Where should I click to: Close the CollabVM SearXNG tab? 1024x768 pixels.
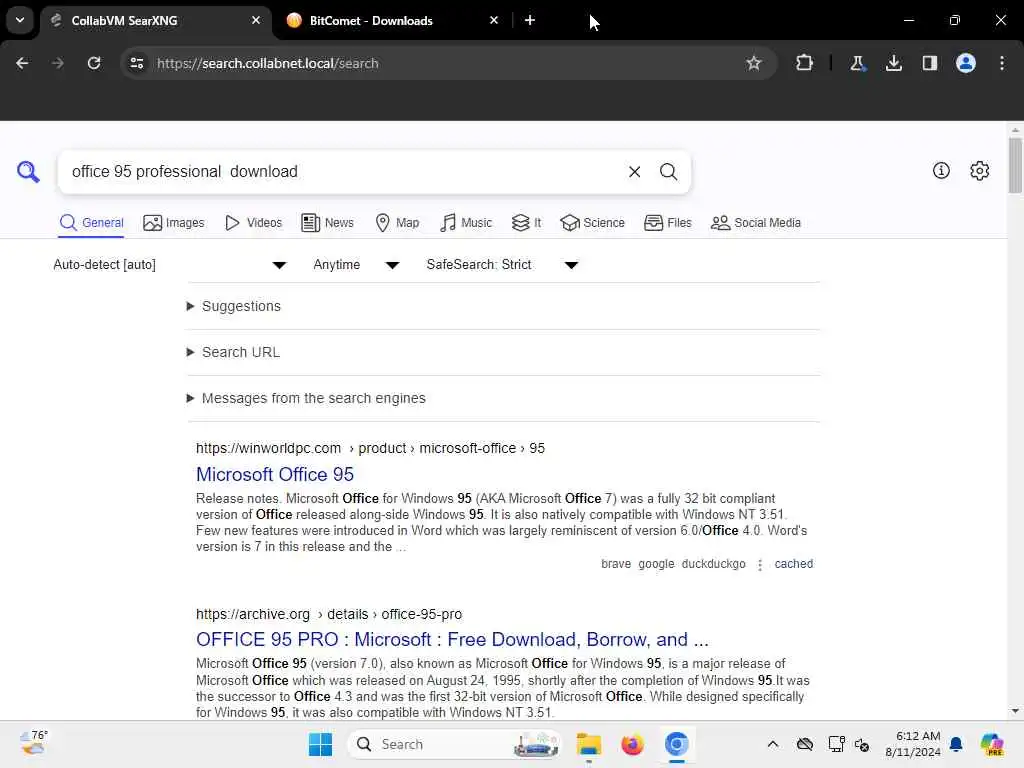(x=256, y=20)
